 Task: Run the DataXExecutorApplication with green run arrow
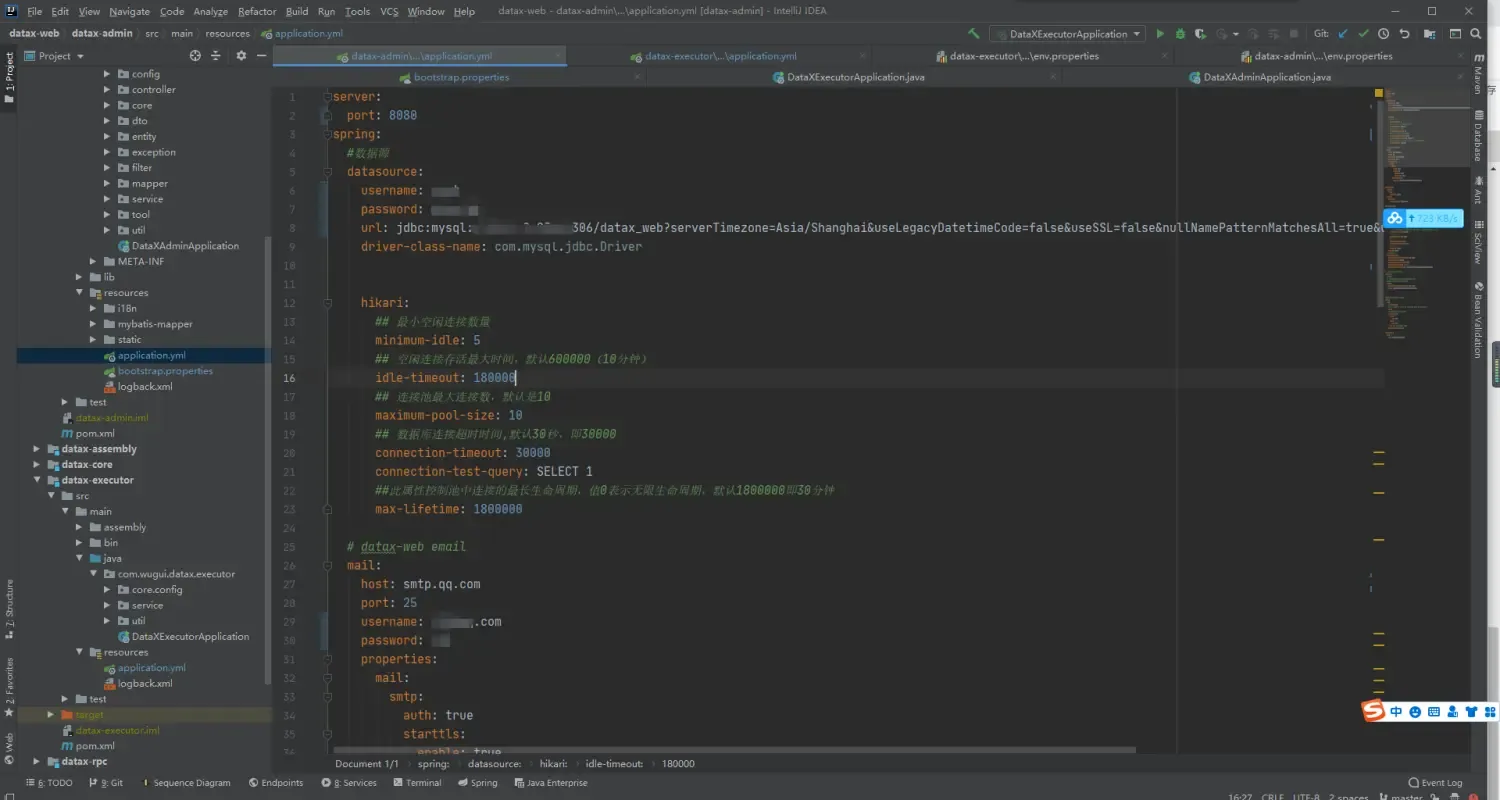click(1160, 33)
